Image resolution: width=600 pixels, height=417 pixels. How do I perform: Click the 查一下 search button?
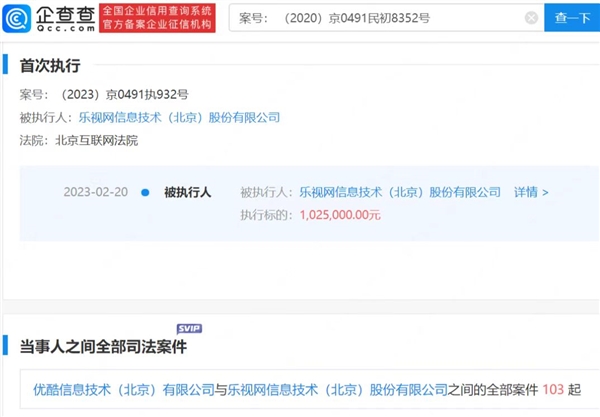pyautogui.click(x=572, y=18)
